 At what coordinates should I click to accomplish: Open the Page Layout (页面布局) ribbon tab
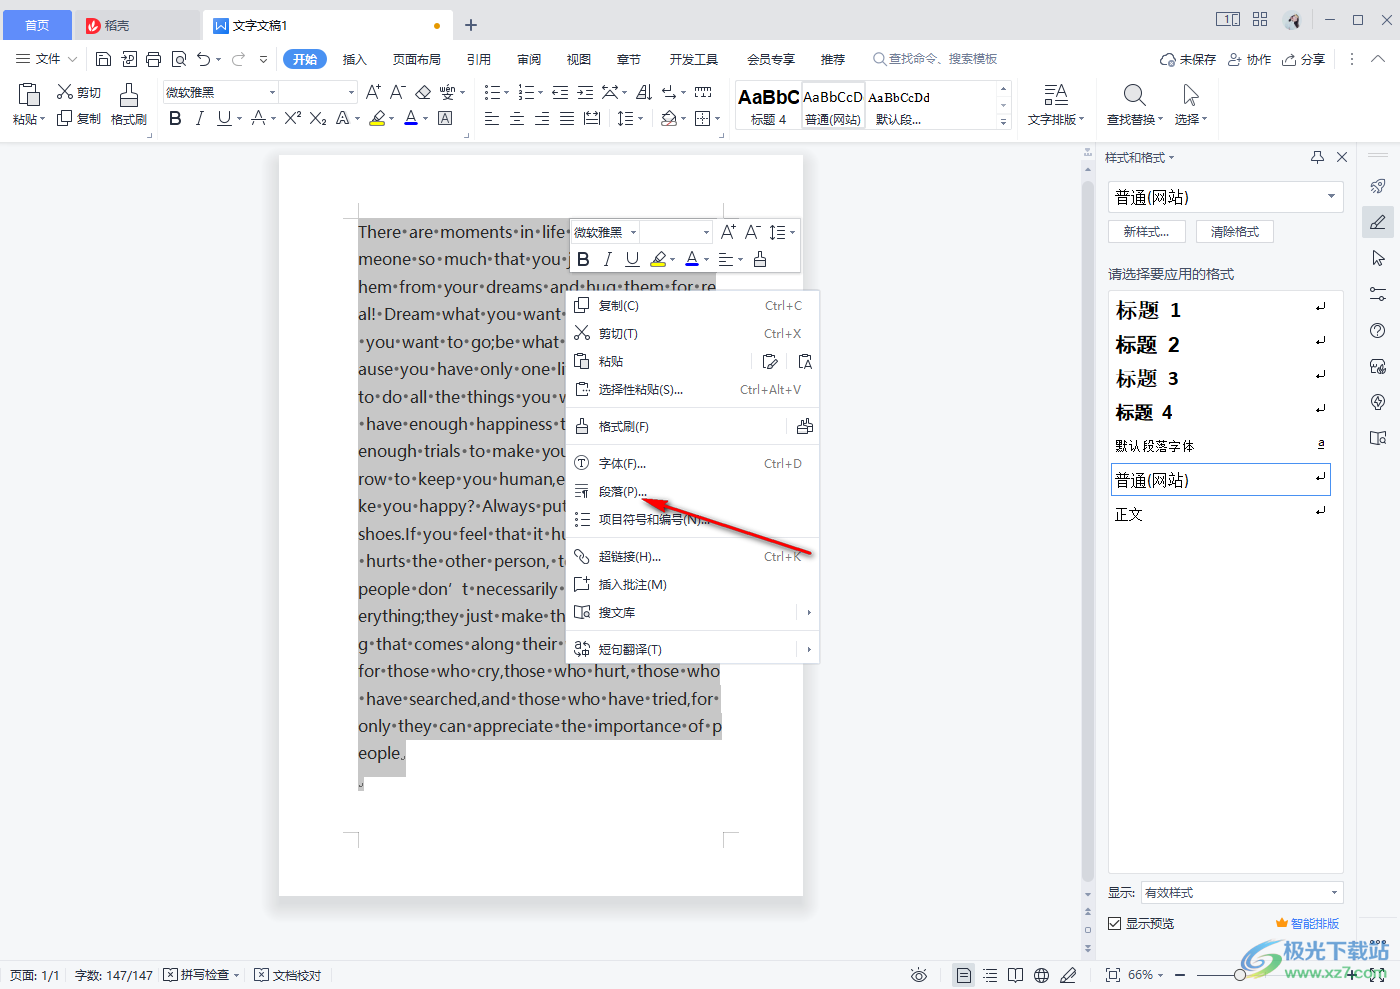(416, 59)
